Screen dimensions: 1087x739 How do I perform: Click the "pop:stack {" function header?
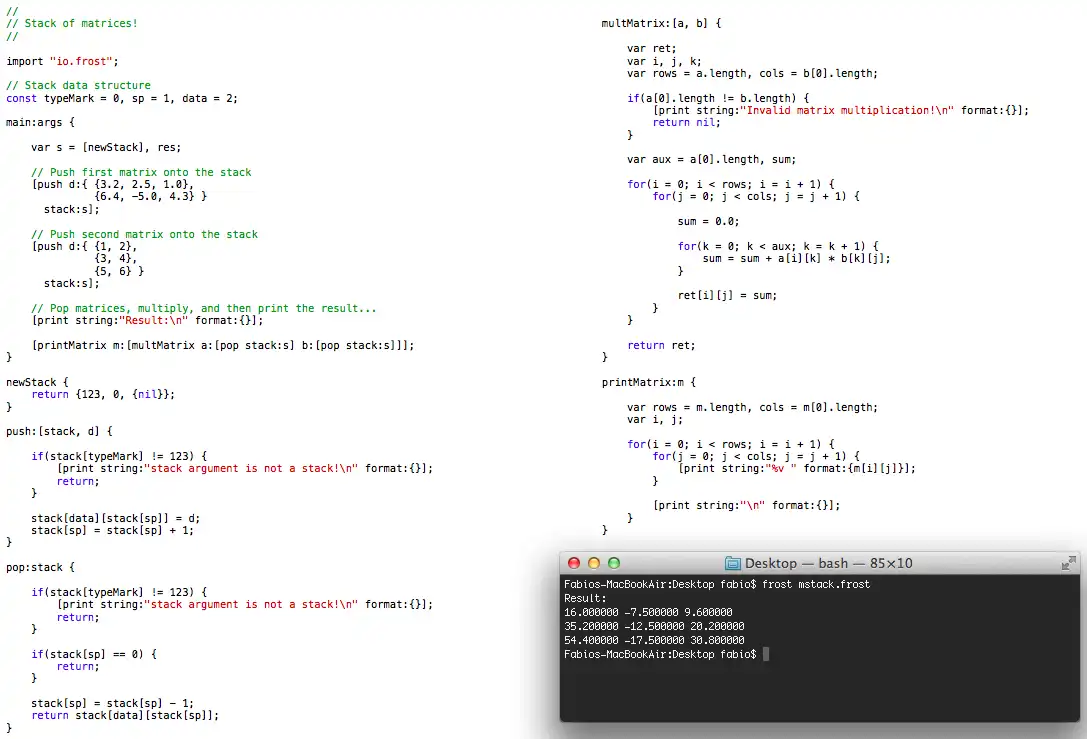(x=40, y=567)
